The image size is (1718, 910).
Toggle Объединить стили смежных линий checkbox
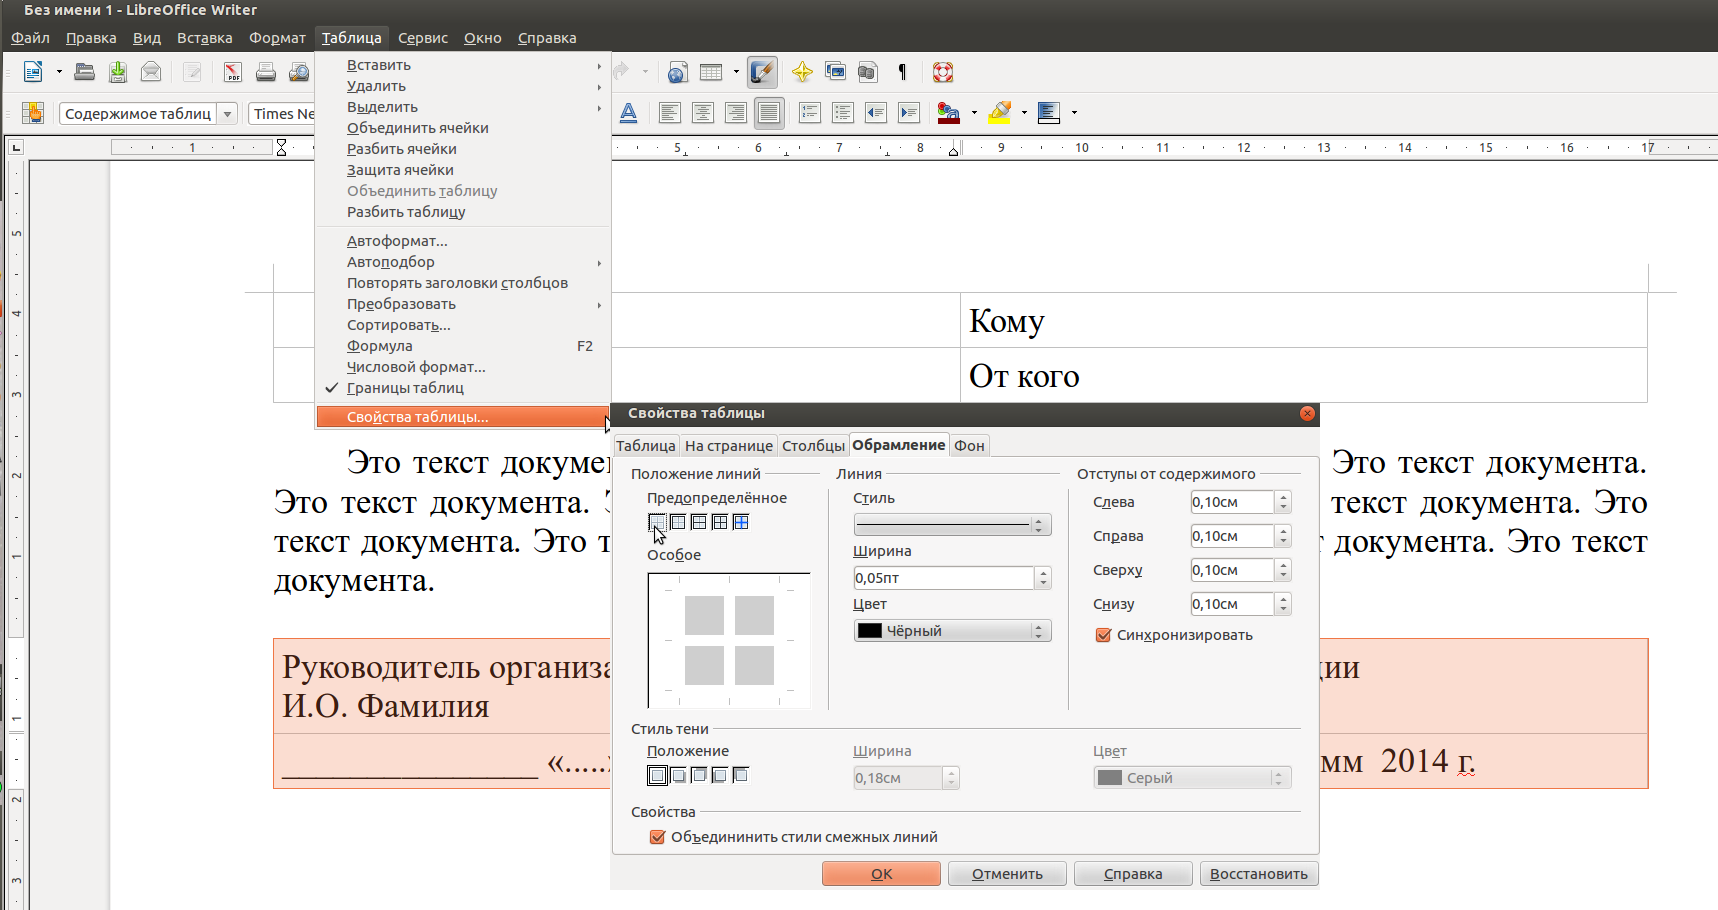pyautogui.click(x=658, y=837)
